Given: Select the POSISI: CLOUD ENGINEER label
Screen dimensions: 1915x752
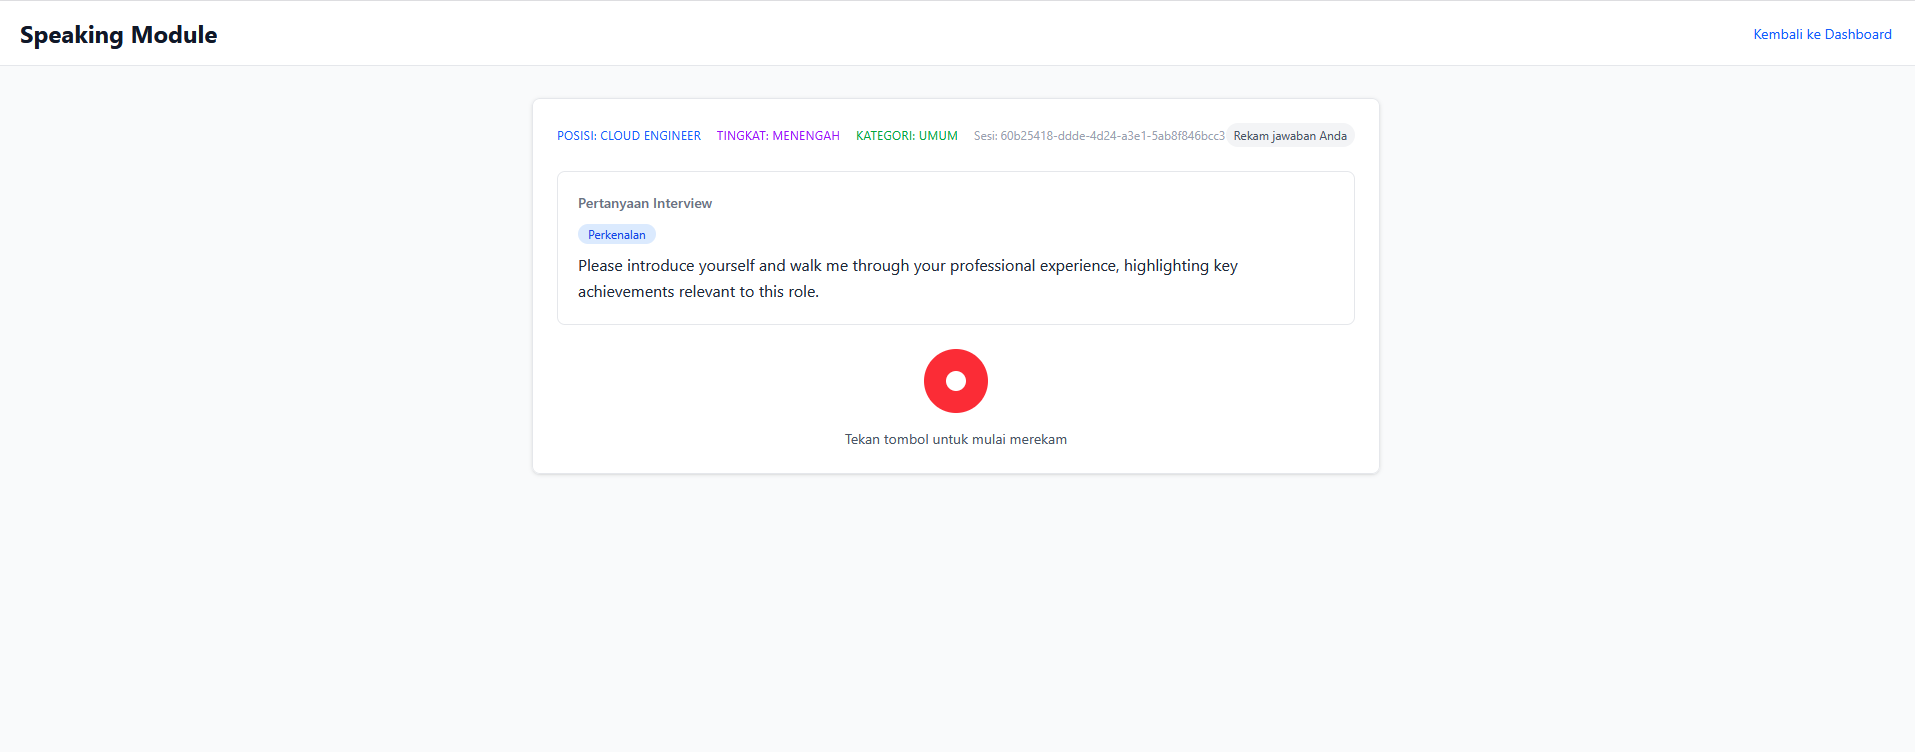Looking at the screenshot, I should click(x=629, y=136).
